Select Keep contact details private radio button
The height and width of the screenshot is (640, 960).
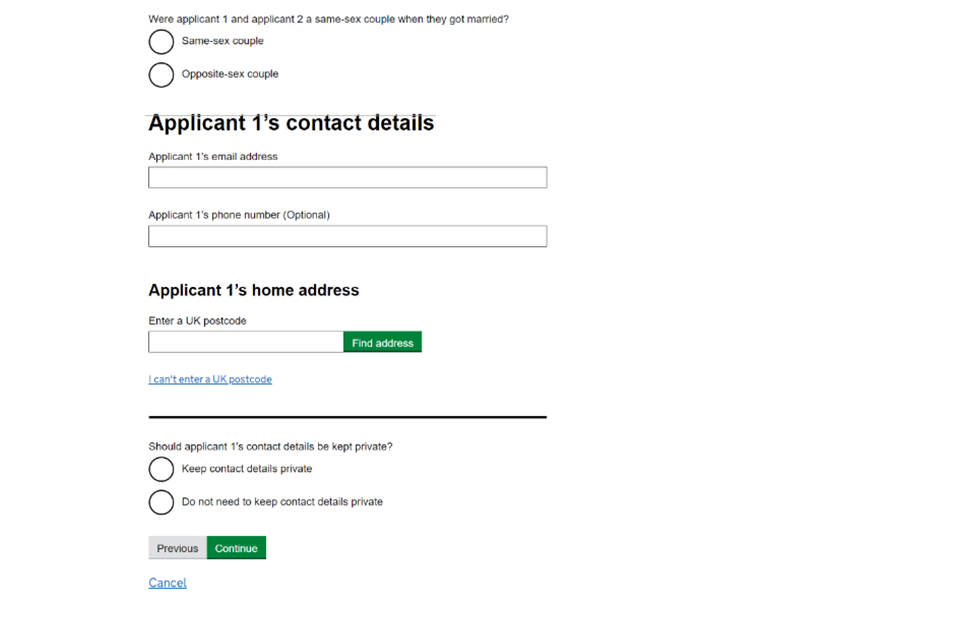(161, 469)
